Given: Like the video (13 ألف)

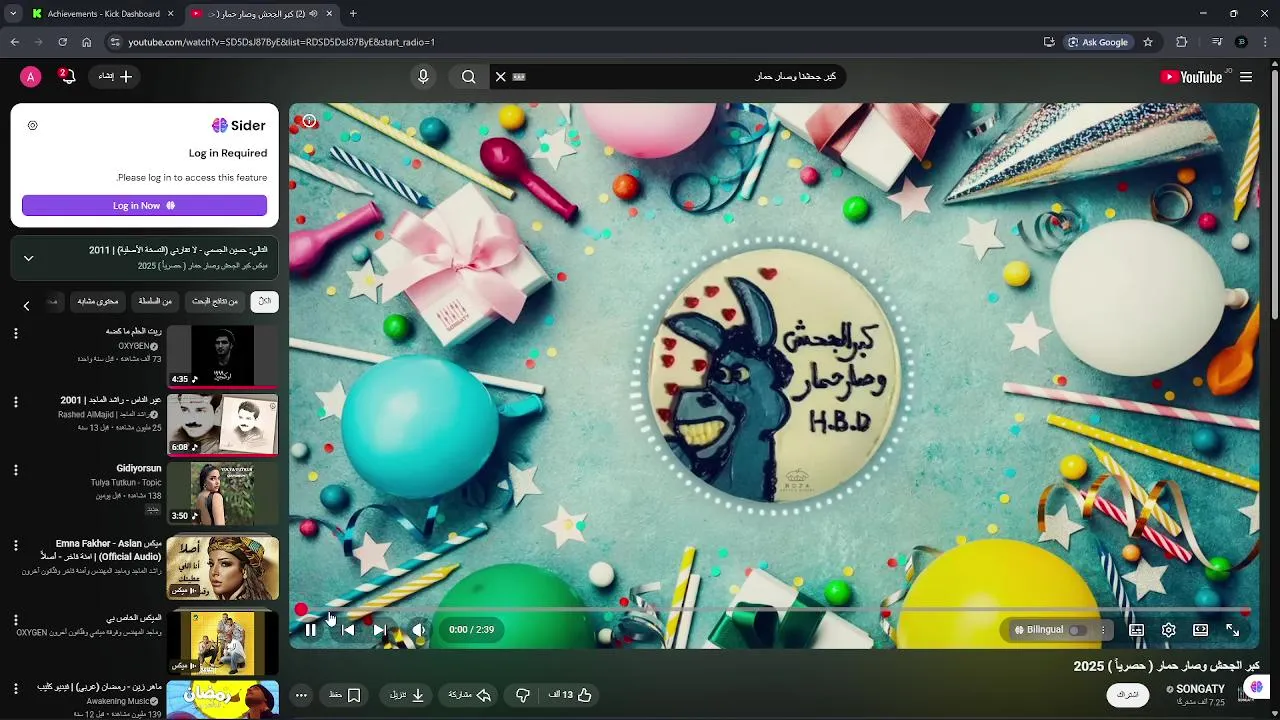Looking at the screenshot, I should 571,695.
